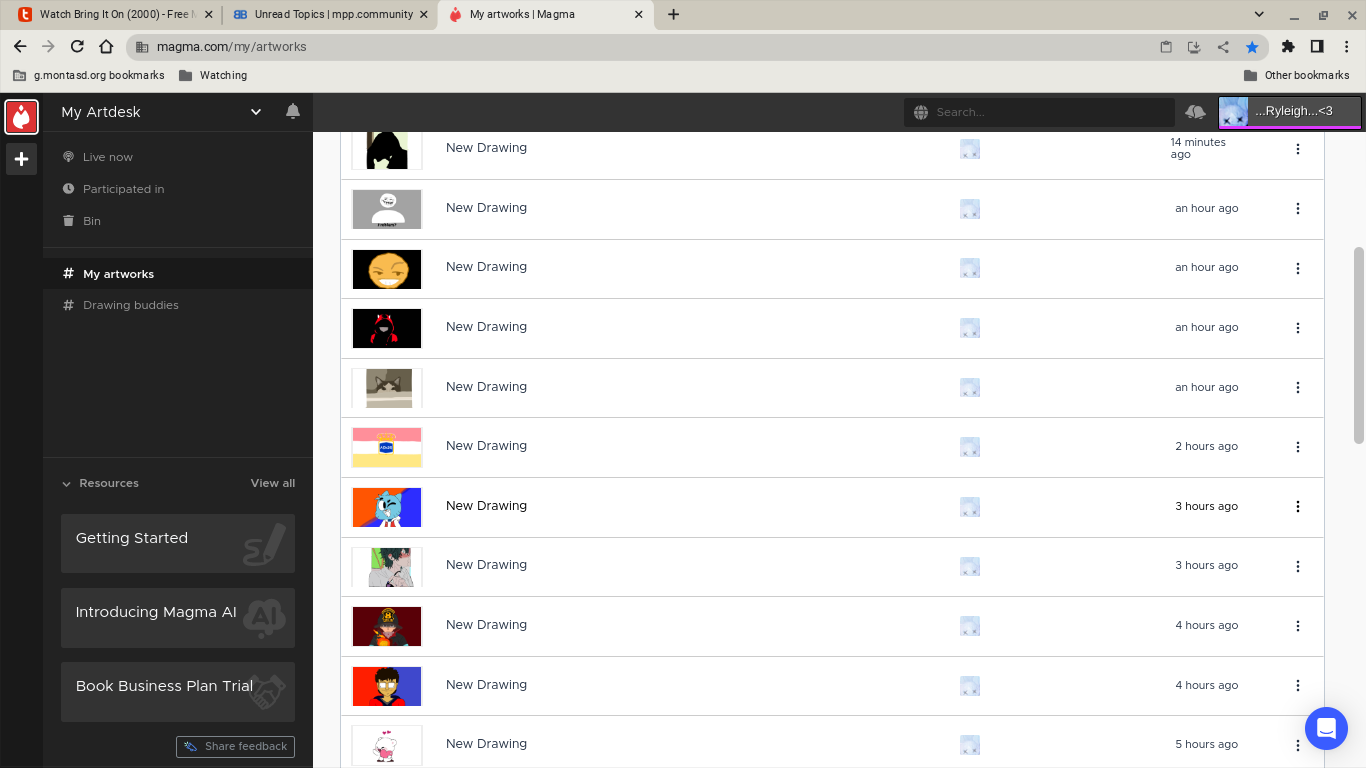Click the page vertical scrollbar thumb
1366x768 pixels.
1359,345
